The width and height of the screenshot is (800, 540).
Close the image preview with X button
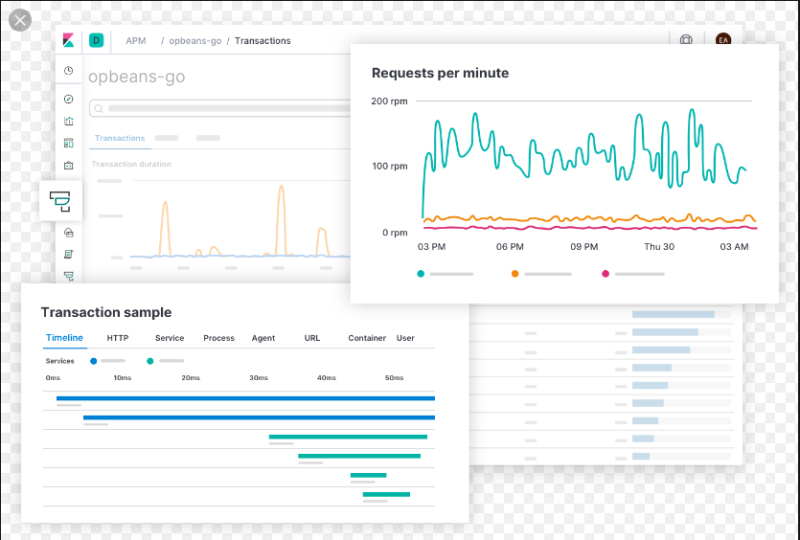(20, 19)
